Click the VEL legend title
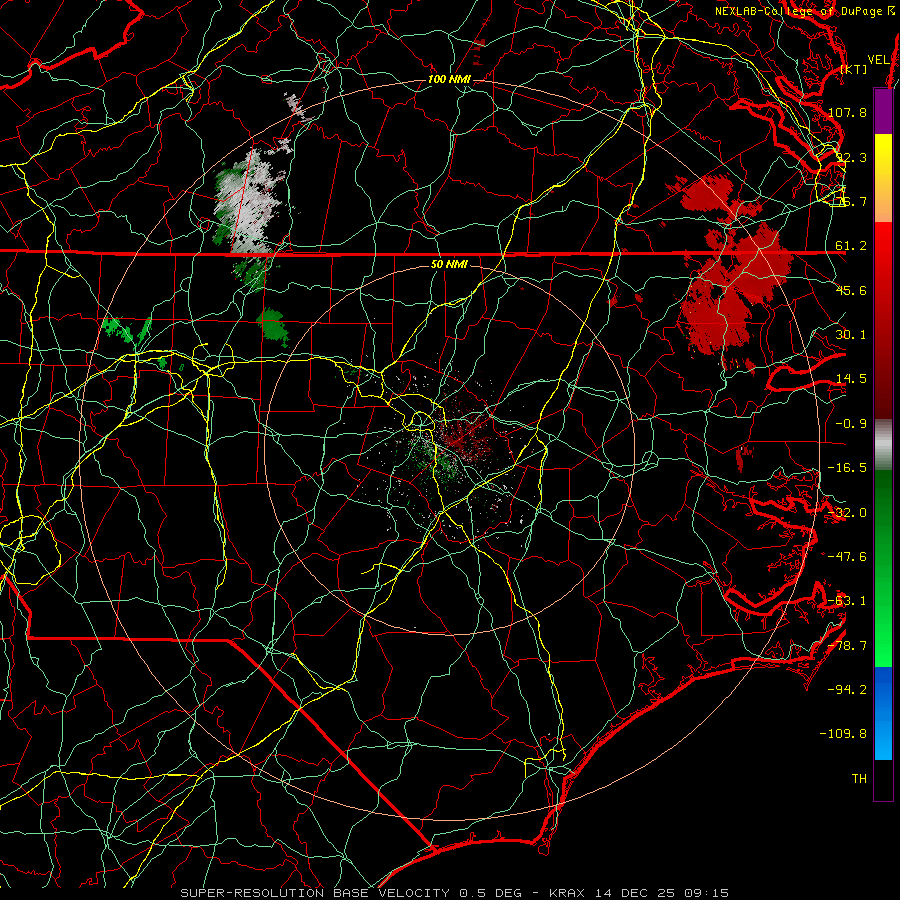 pos(879,60)
